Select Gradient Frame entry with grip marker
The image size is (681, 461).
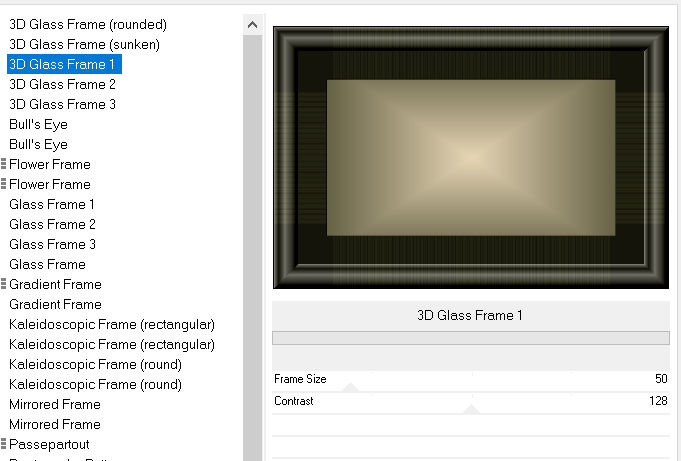point(55,284)
